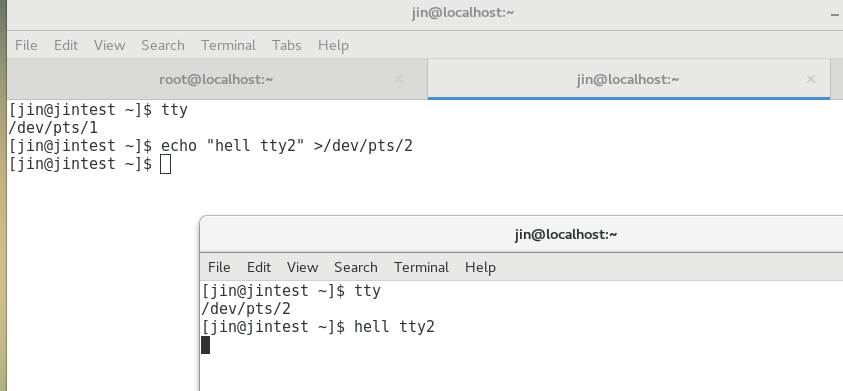This screenshot has height=391, width=843.
Task: Open Terminal menu in tabbed terminal window
Action: (228, 45)
